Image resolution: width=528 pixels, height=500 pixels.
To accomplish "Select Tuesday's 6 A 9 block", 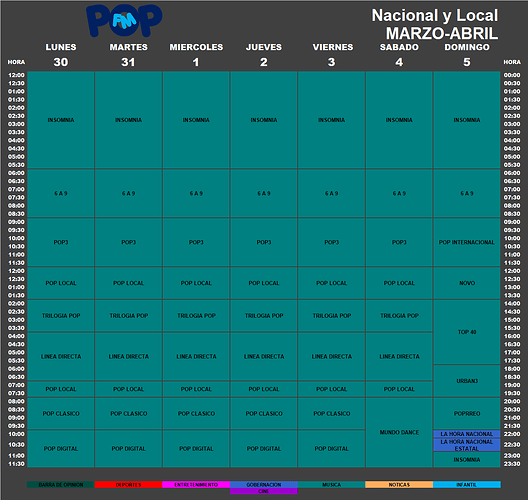I will click(x=128, y=193).
